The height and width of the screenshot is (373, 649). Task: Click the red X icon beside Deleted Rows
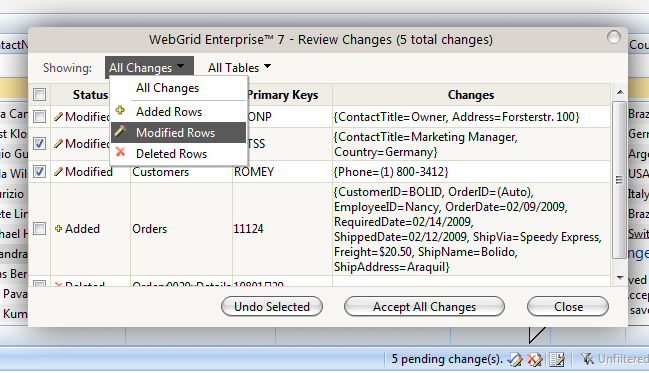coord(120,152)
